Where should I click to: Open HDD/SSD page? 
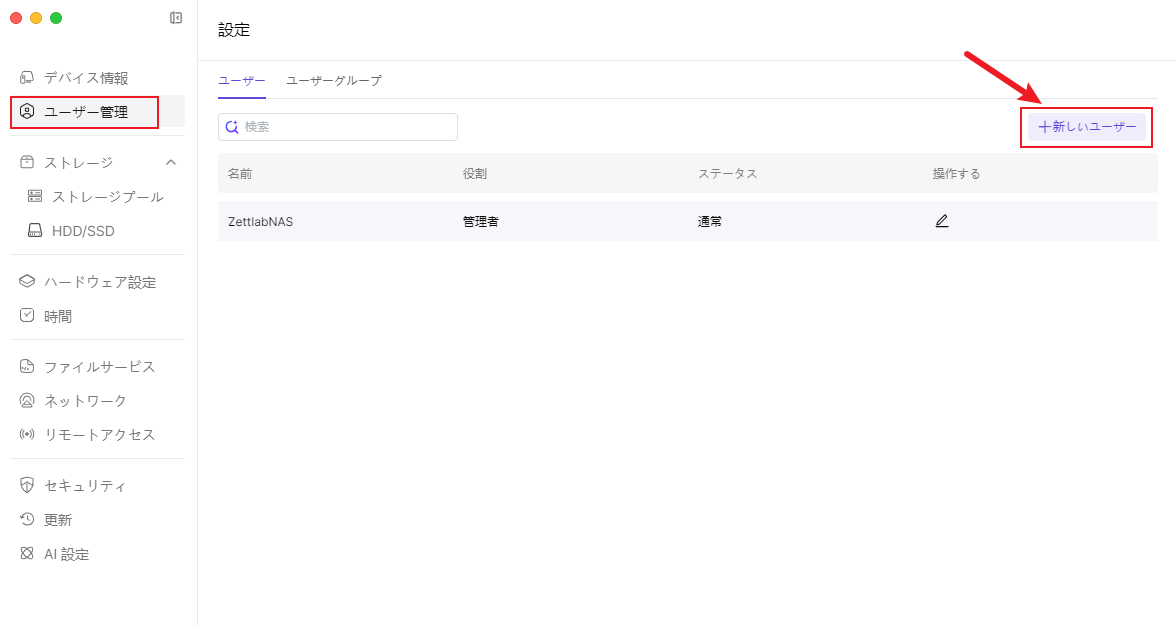[83, 231]
